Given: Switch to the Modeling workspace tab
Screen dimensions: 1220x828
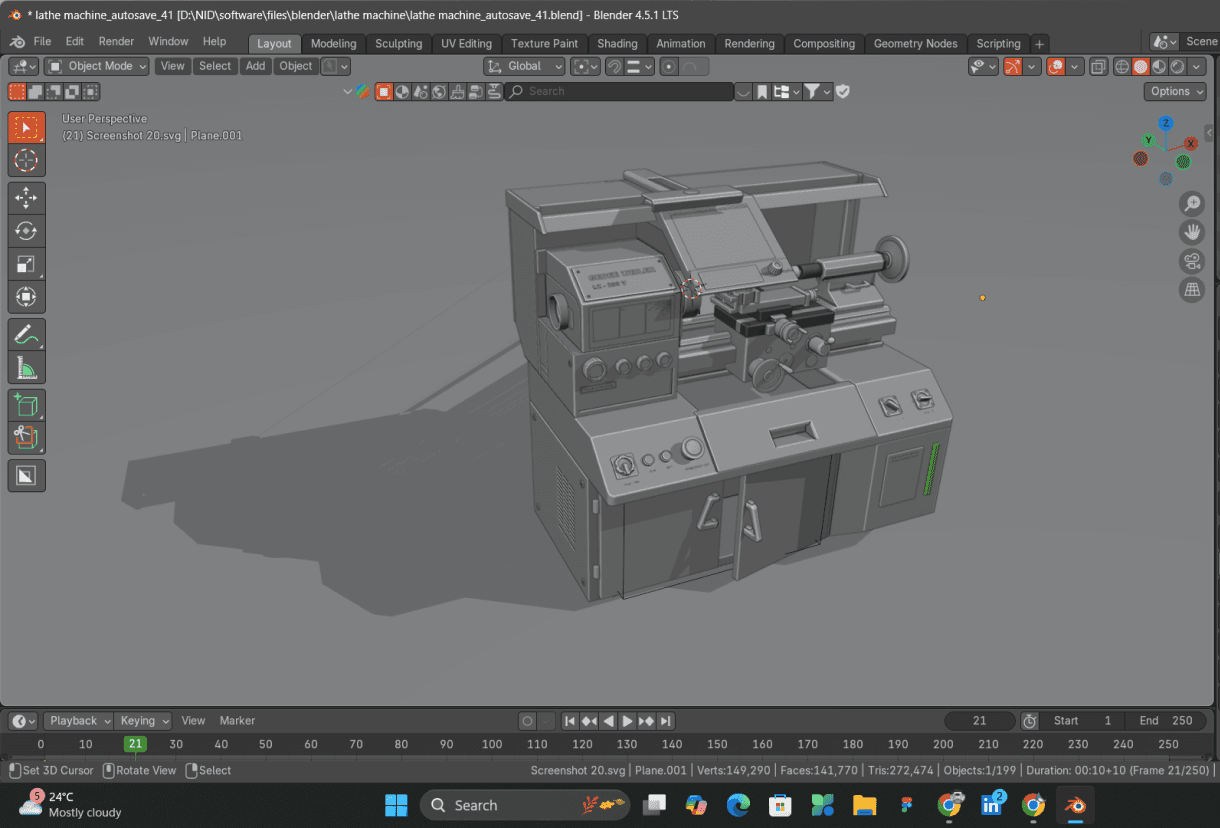Looking at the screenshot, I should pyautogui.click(x=333, y=44).
